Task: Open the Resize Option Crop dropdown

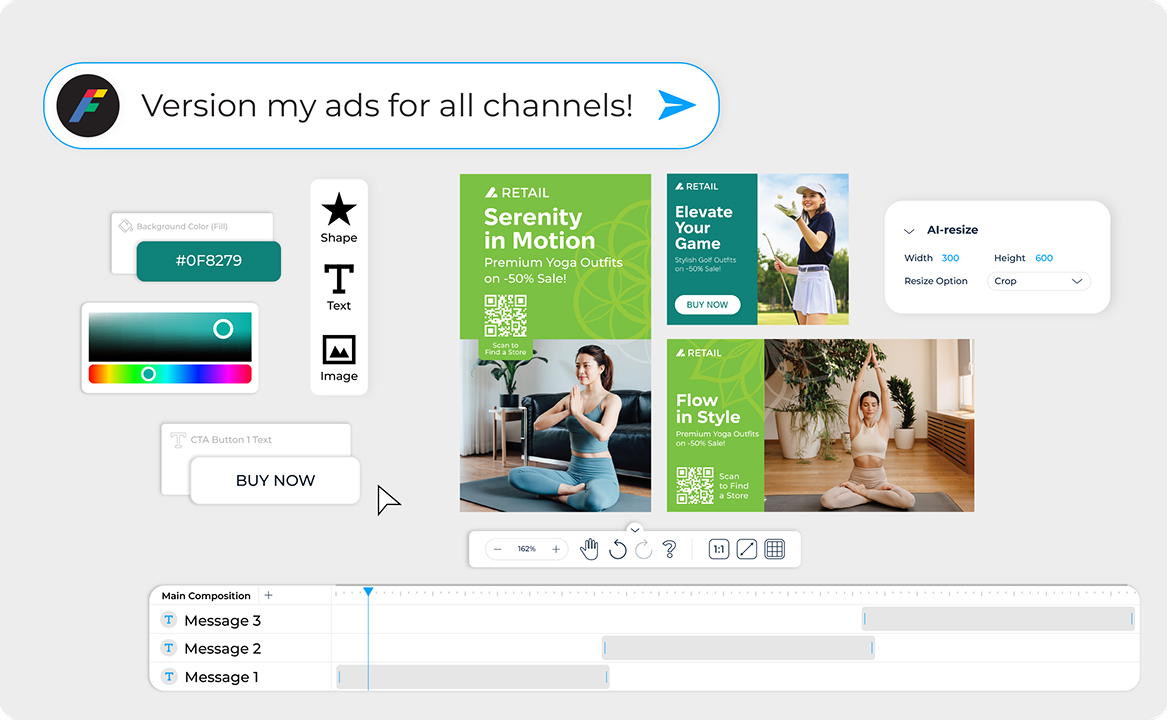Action: click(1038, 281)
